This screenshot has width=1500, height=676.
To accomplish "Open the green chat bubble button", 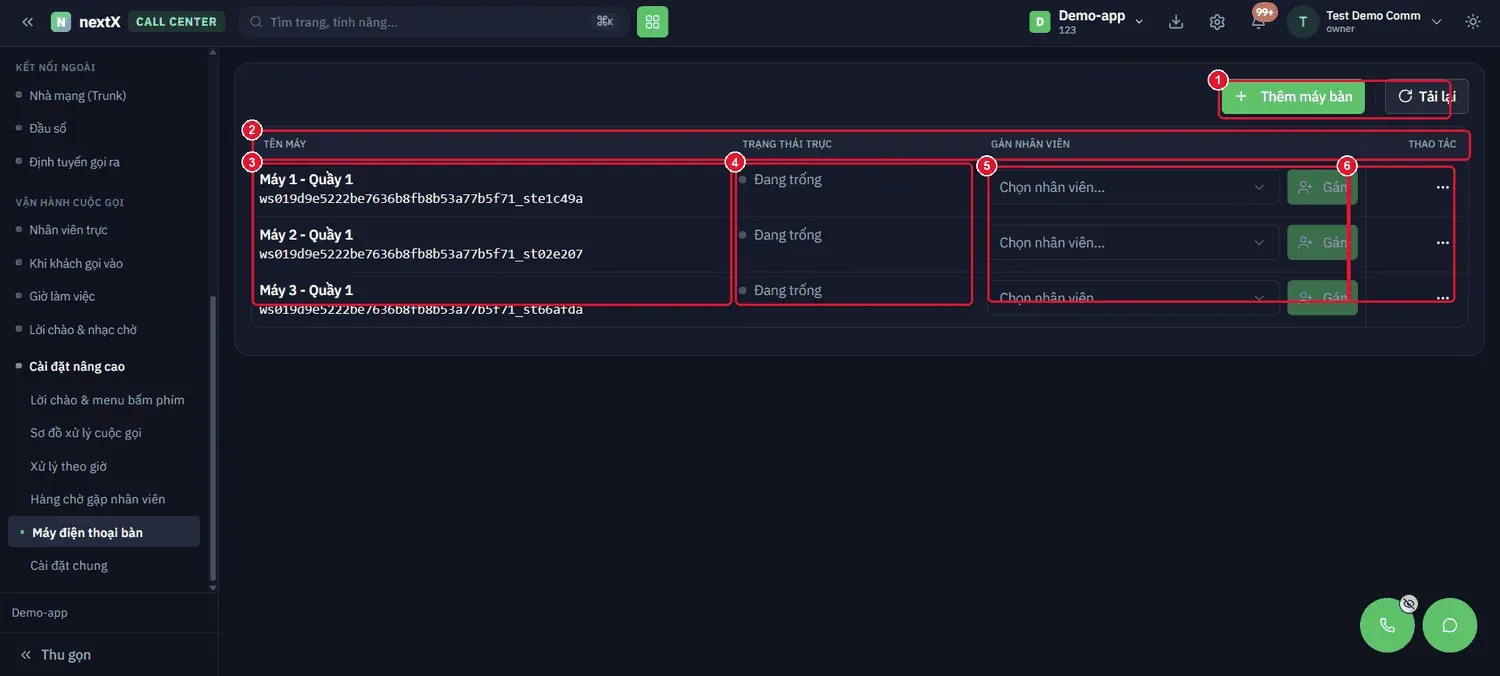I will (x=1449, y=625).
